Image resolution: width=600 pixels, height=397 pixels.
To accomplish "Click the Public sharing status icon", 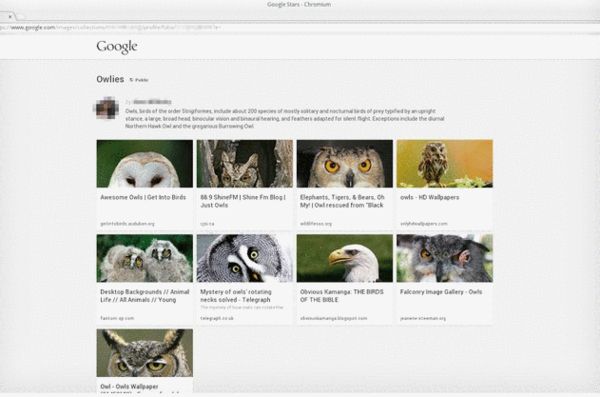I will point(131,80).
